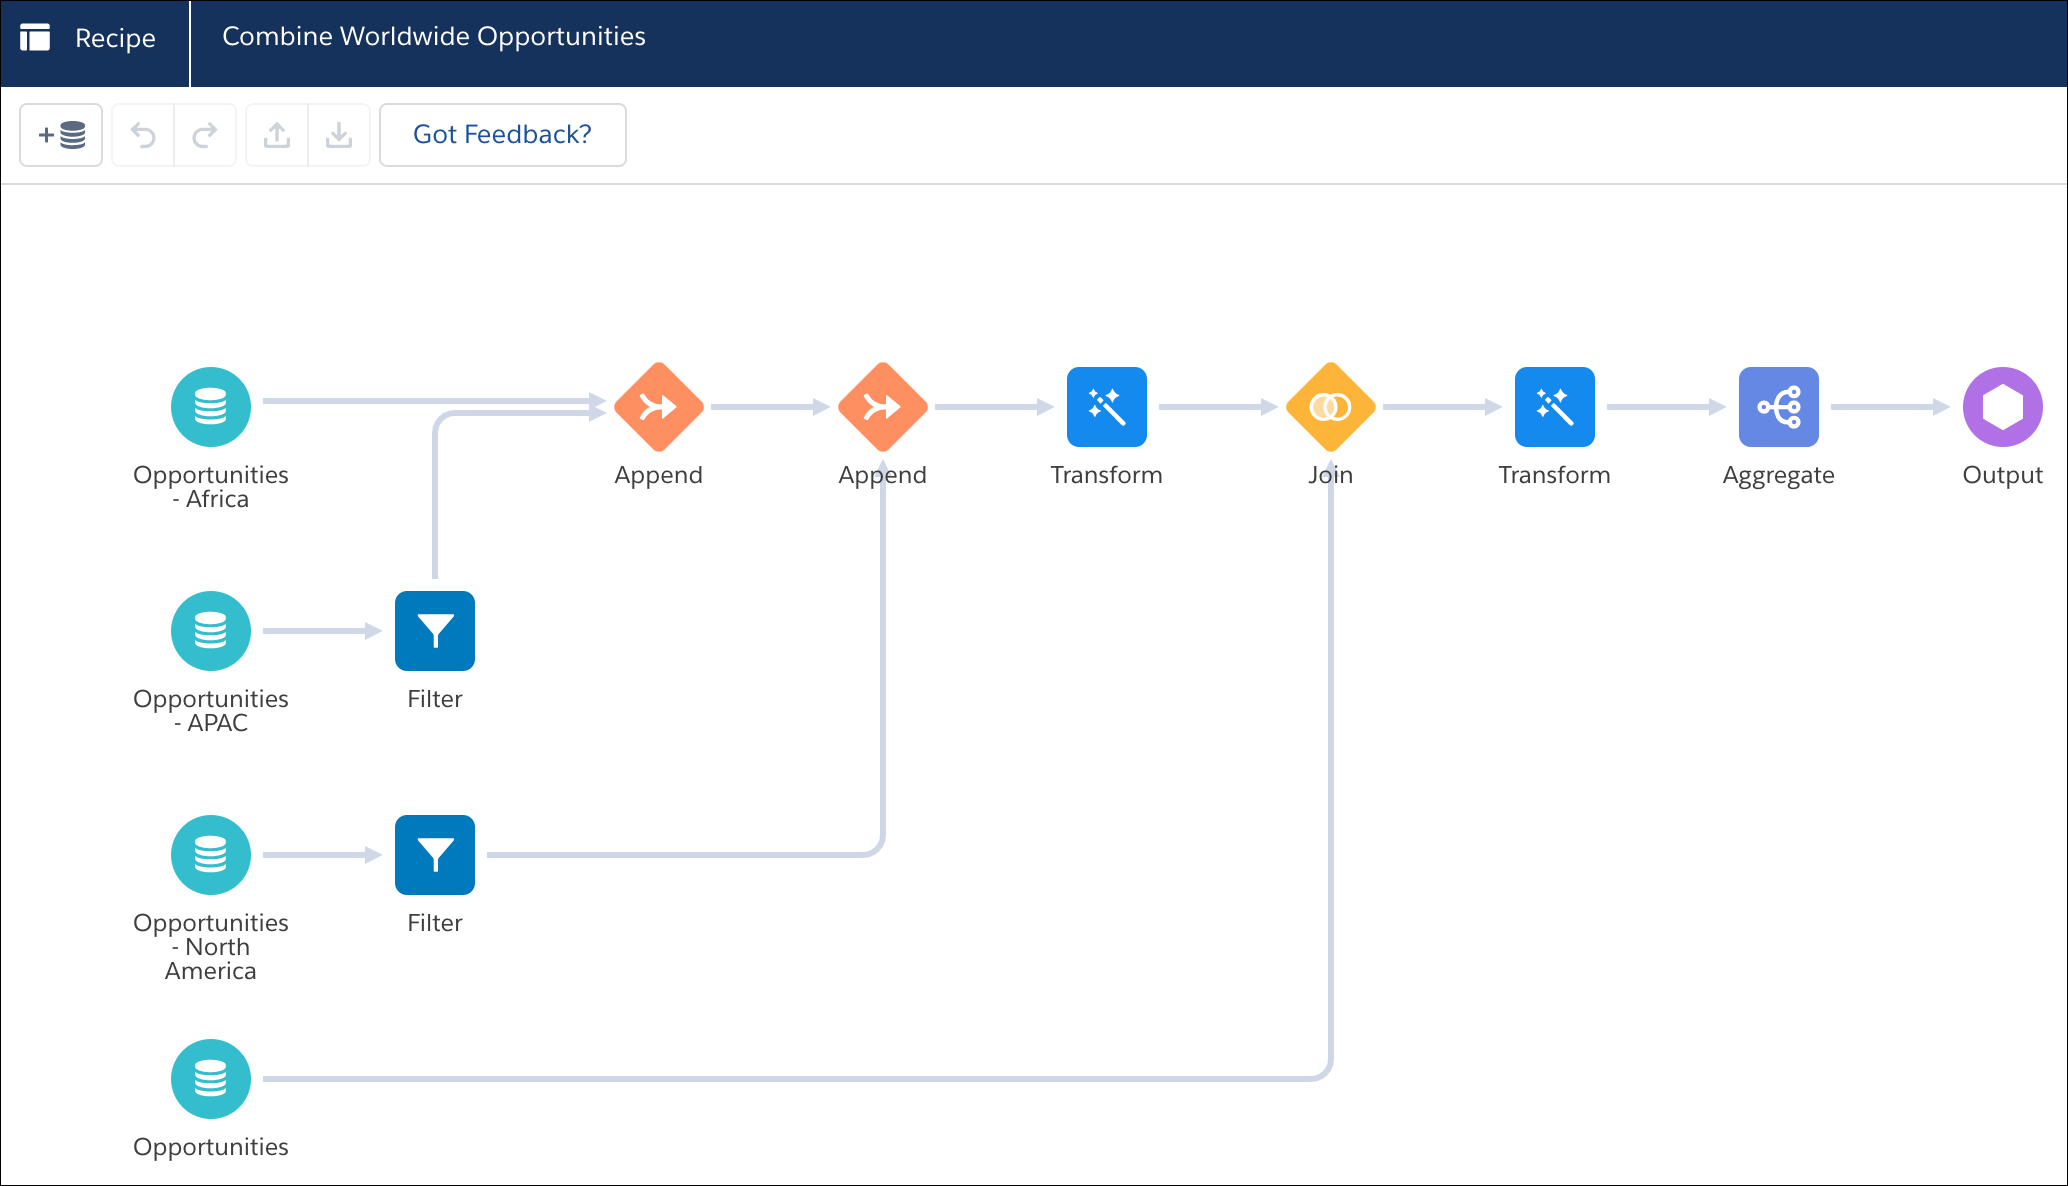Click the redo arrow icon
Viewport: 2068px width, 1186px height.
coord(205,135)
